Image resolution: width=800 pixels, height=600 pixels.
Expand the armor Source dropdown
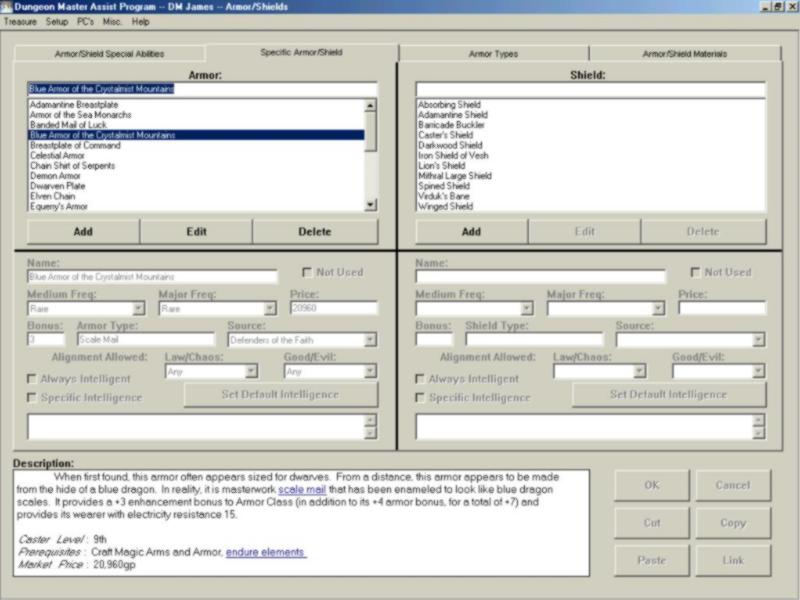(370, 340)
